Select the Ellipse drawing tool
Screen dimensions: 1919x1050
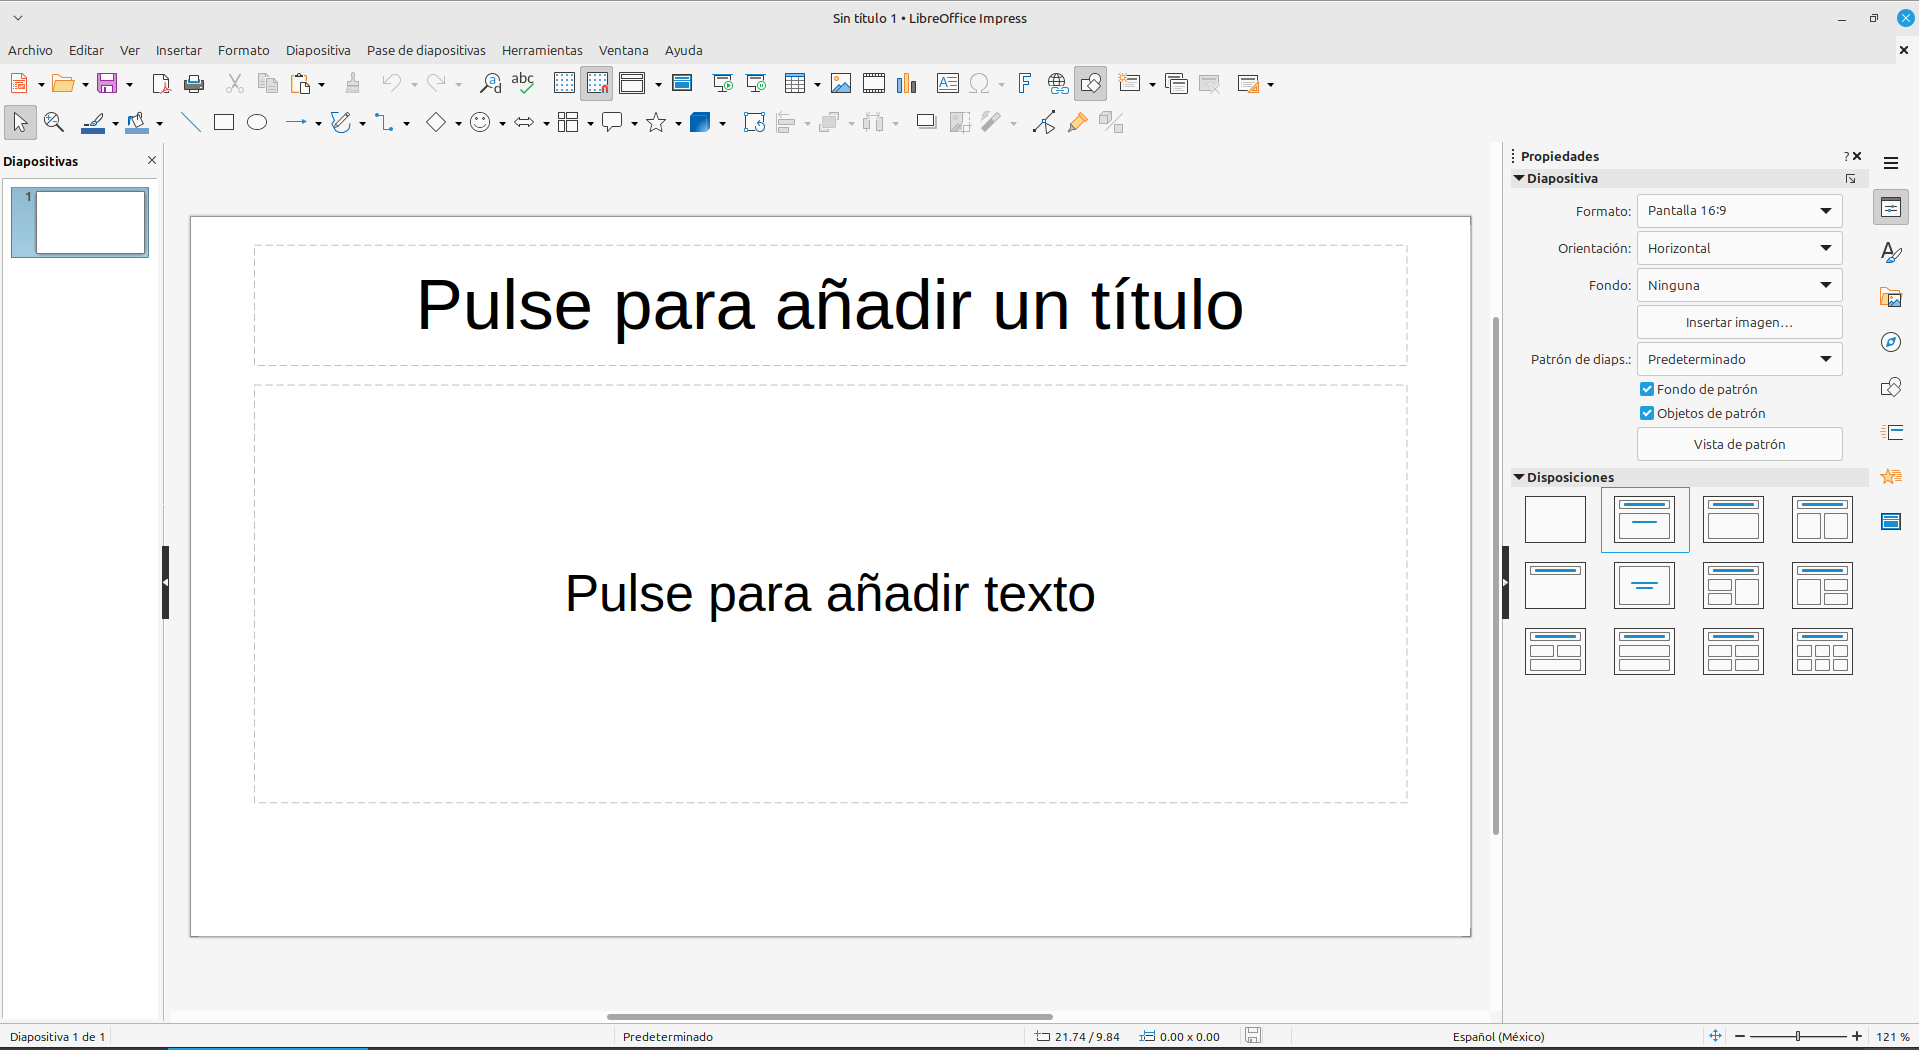257,122
